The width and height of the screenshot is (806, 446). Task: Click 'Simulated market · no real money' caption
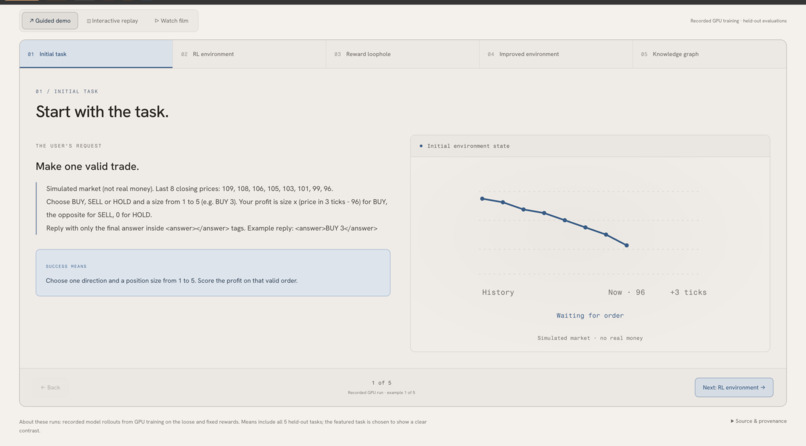(590, 338)
